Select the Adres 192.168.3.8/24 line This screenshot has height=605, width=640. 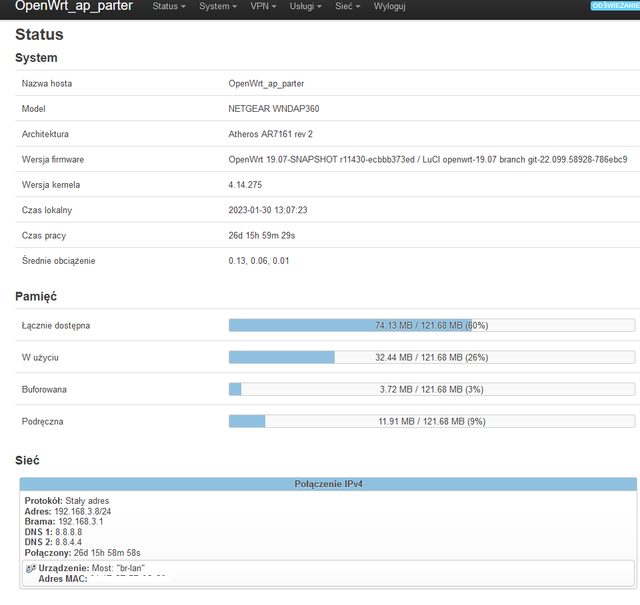(x=68, y=511)
